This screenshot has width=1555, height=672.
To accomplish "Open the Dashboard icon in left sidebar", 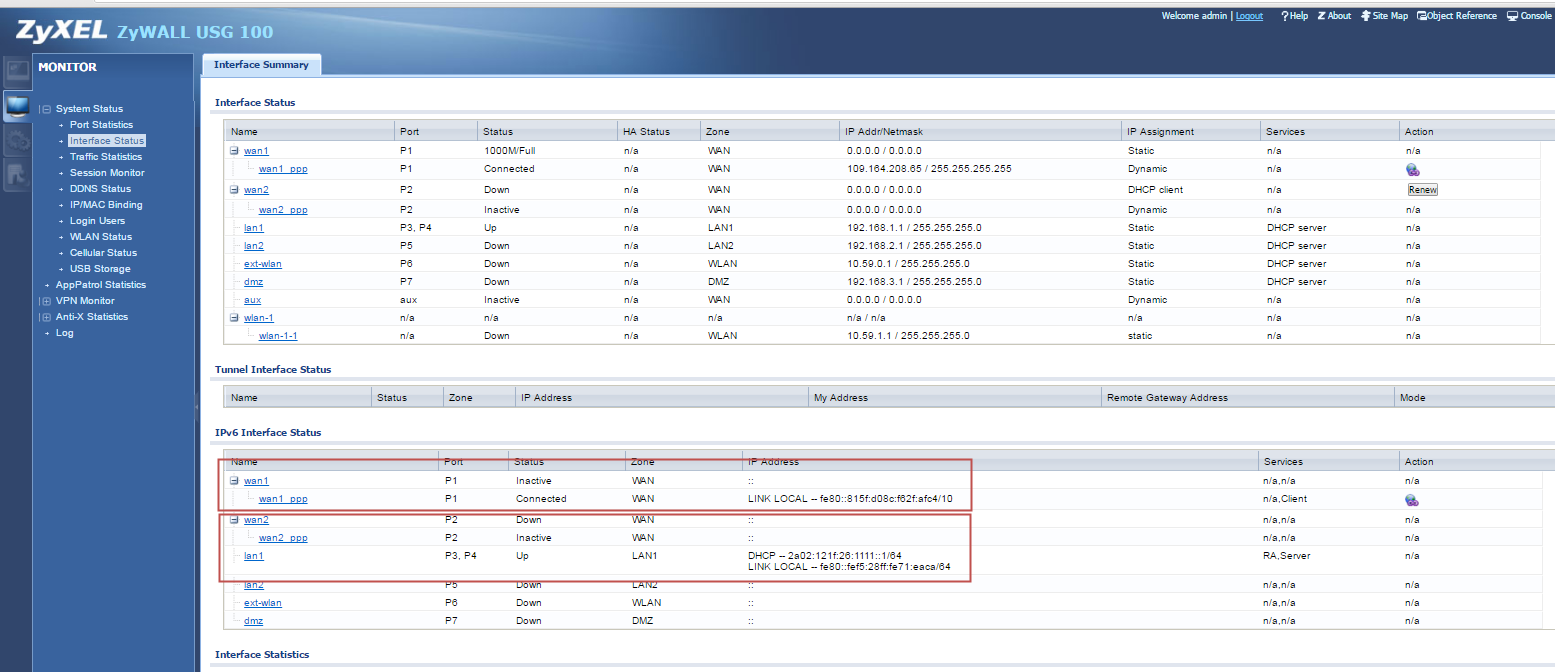I will coord(17,71).
